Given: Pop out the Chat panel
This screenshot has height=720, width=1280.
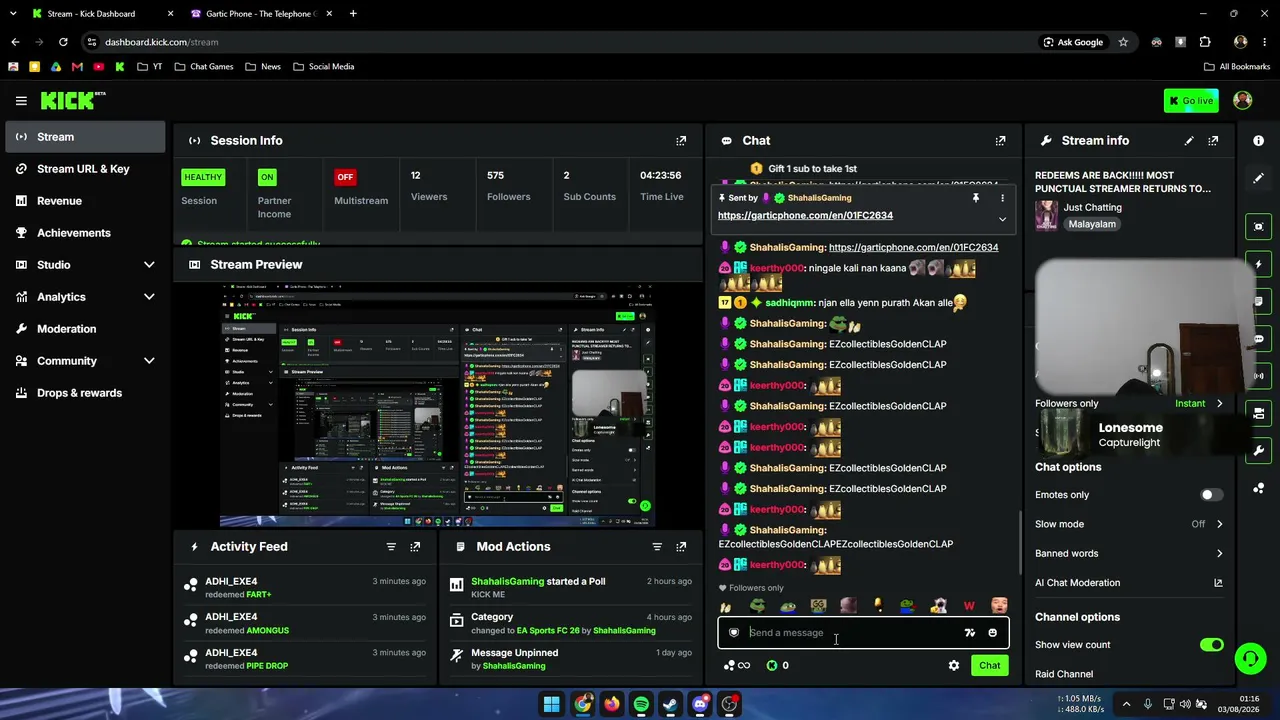Looking at the screenshot, I should pos(1000,141).
